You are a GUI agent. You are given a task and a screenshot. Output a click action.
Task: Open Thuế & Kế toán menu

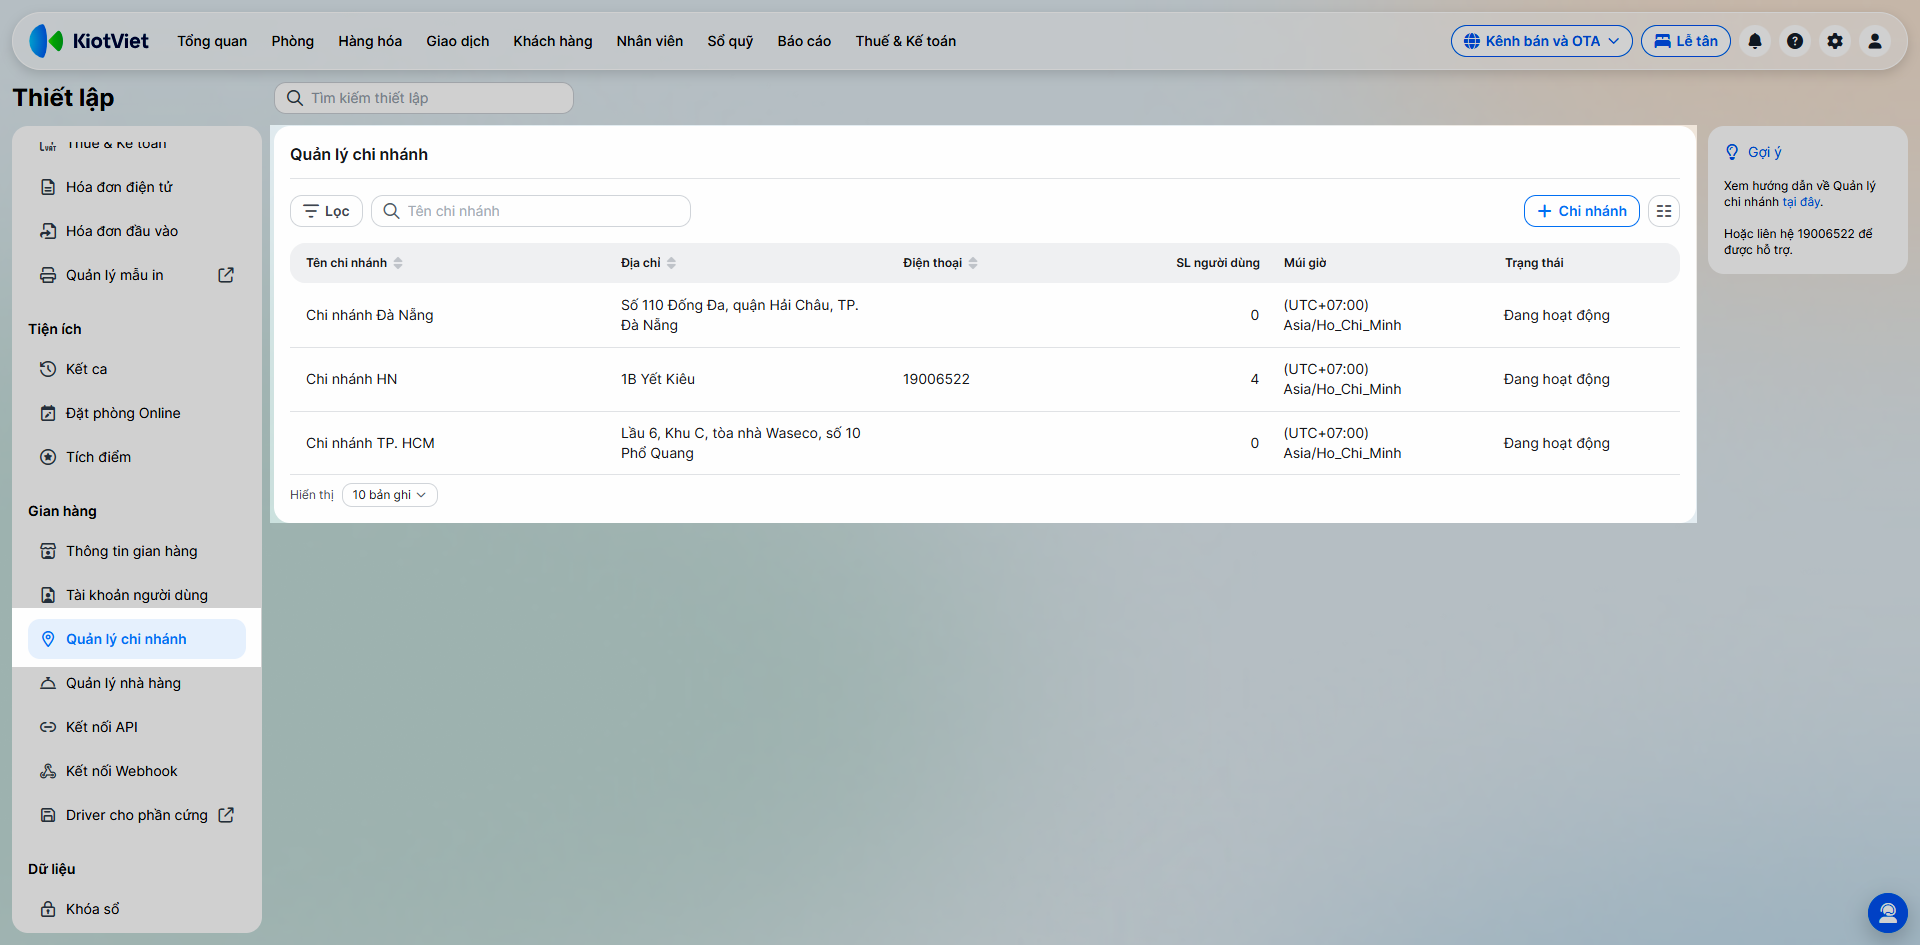point(906,41)
